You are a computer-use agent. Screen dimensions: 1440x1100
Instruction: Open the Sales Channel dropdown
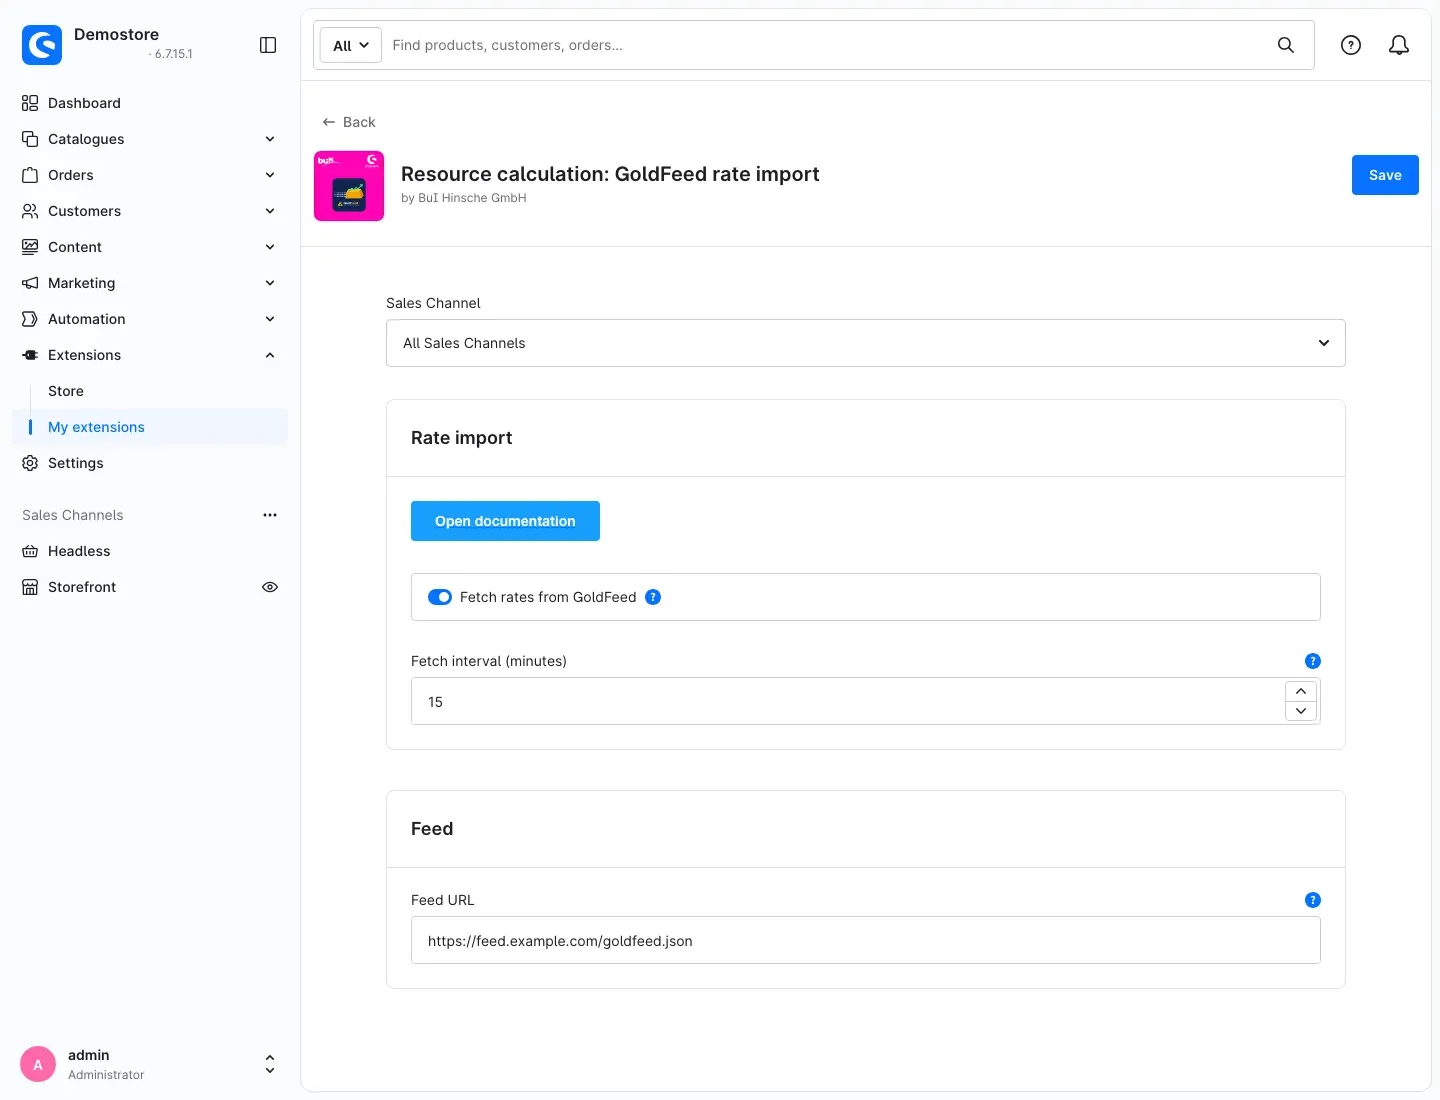tap(866, 343)
